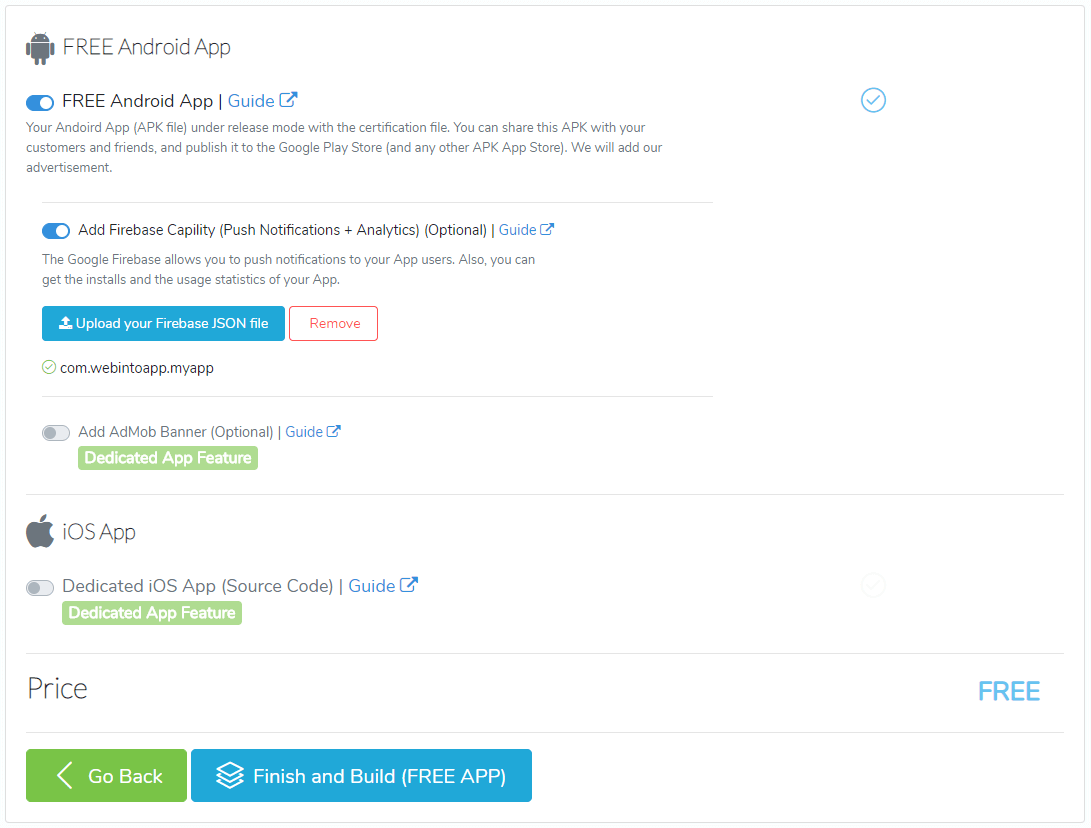Viewport: 1091px width, 828px height.
Task: Click Dedicated App Feature badge under iOS App
Action: pos(152,613)
